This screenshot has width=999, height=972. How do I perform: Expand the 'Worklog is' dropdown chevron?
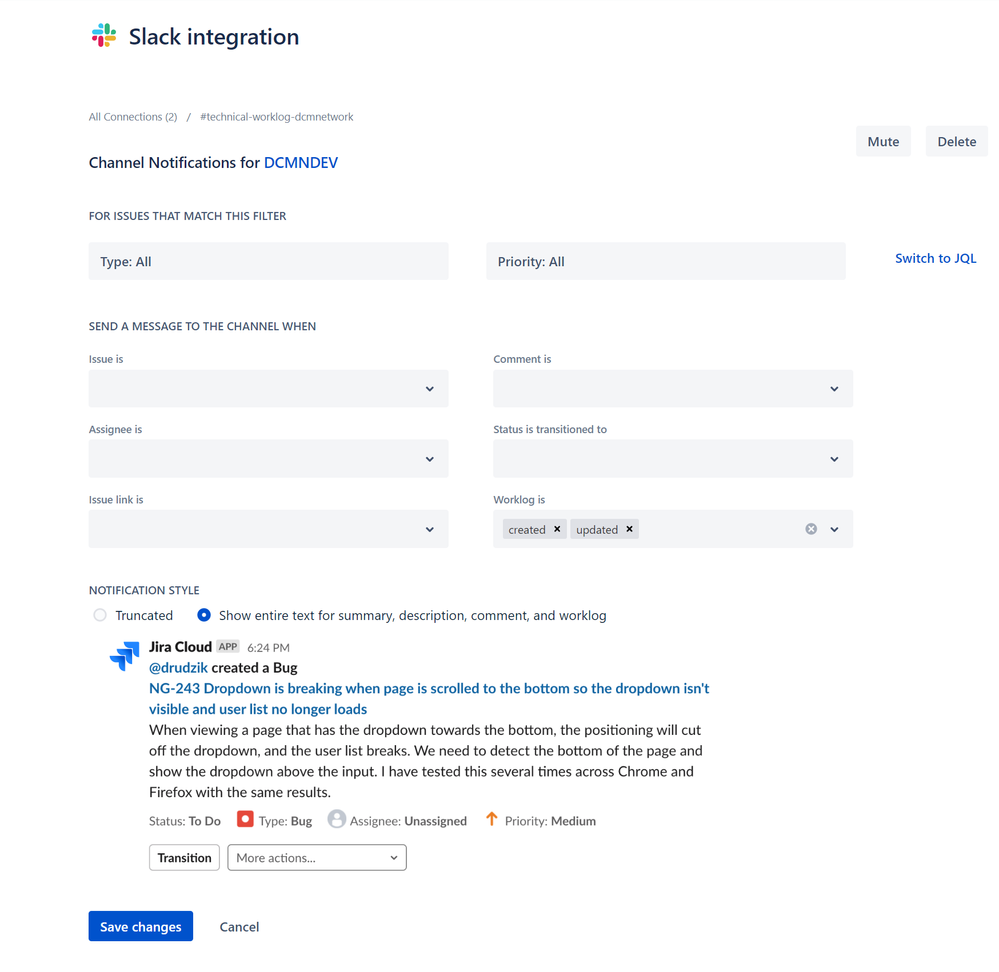click(834, 529)
